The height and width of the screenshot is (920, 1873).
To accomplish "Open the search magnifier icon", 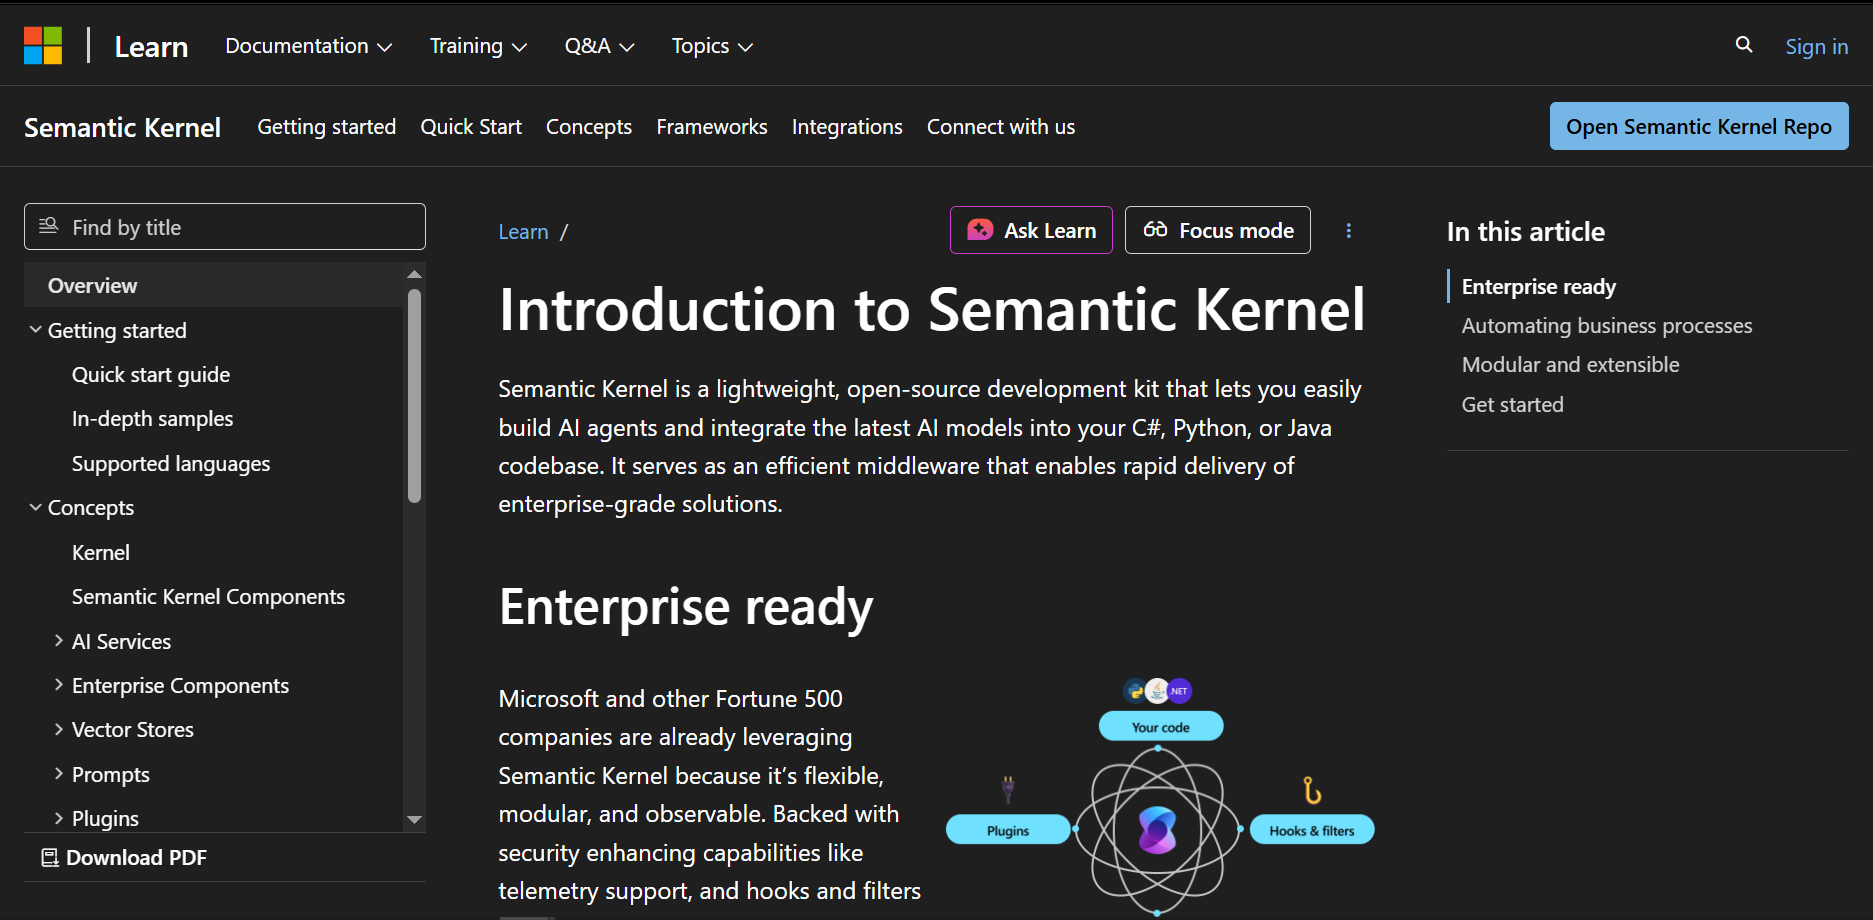I will click(x=1743, y=45).
